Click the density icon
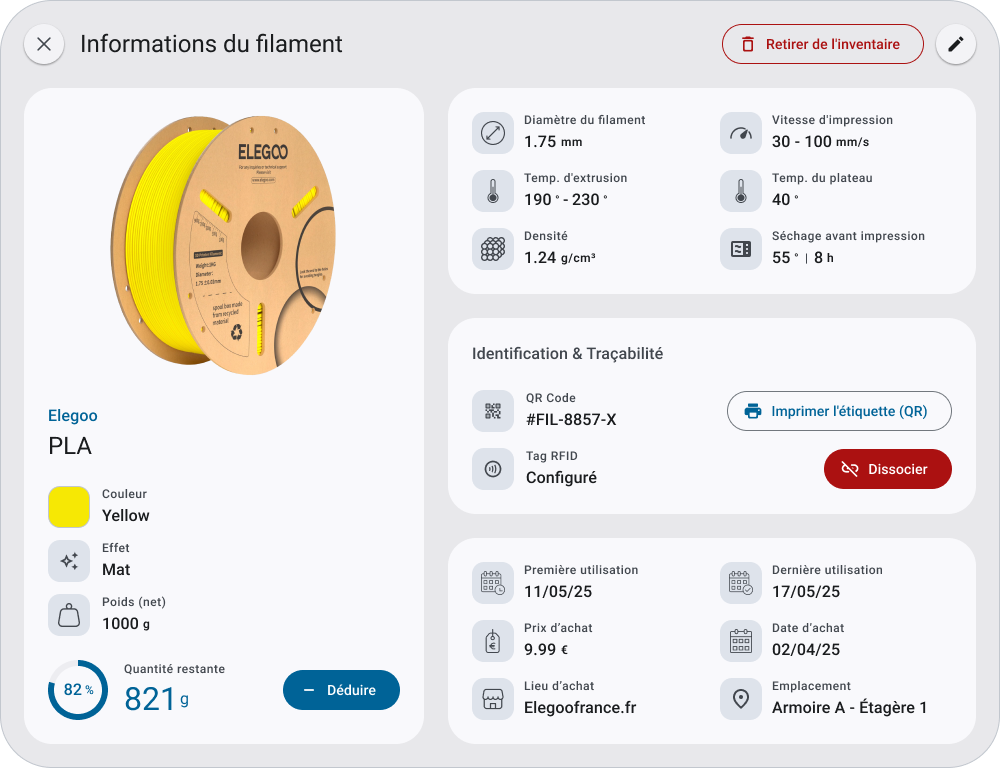1000x768 pixels. (492, 248)
